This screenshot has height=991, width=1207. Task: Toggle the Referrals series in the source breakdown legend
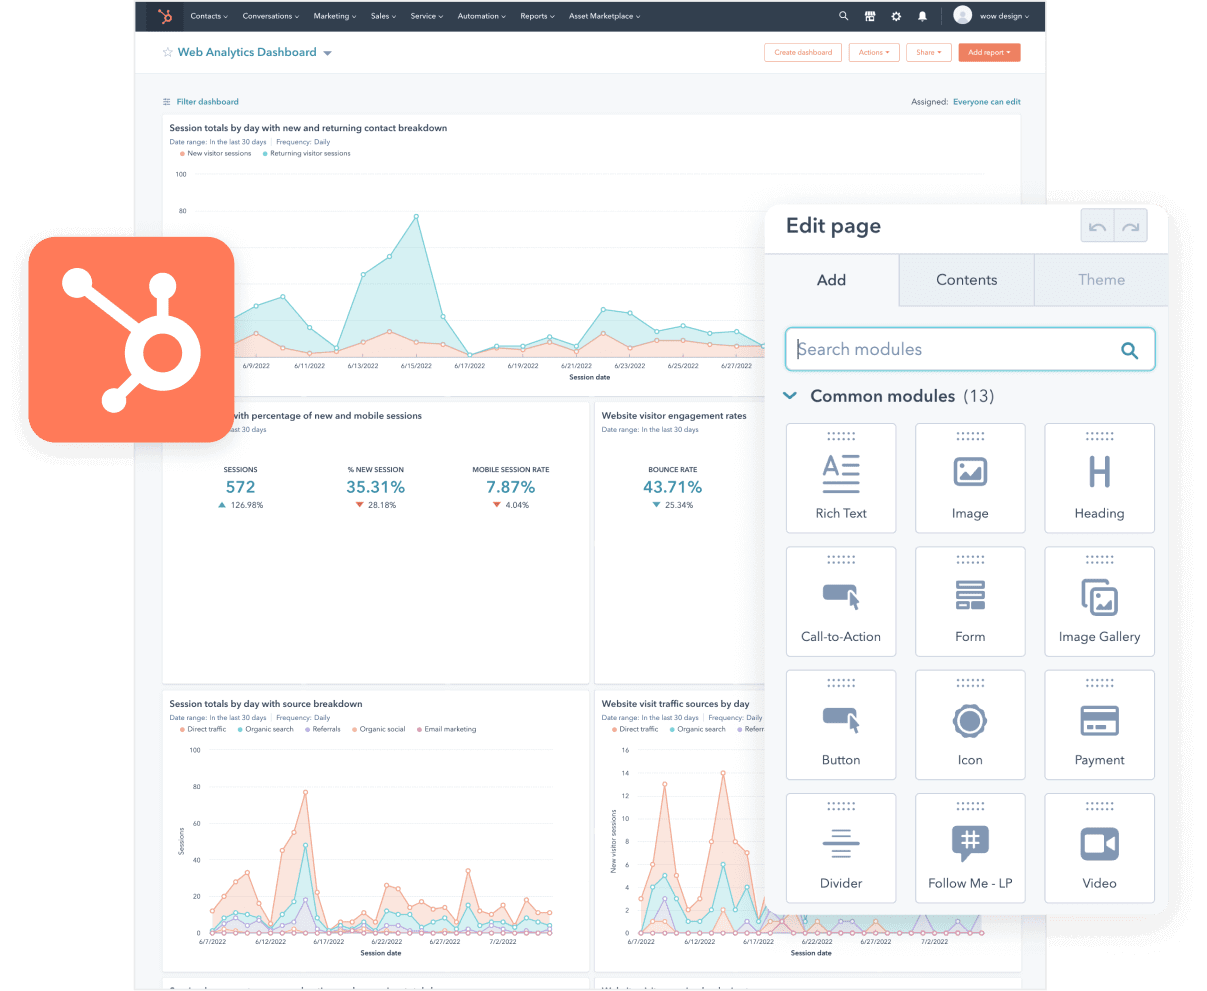click(323, 730)
